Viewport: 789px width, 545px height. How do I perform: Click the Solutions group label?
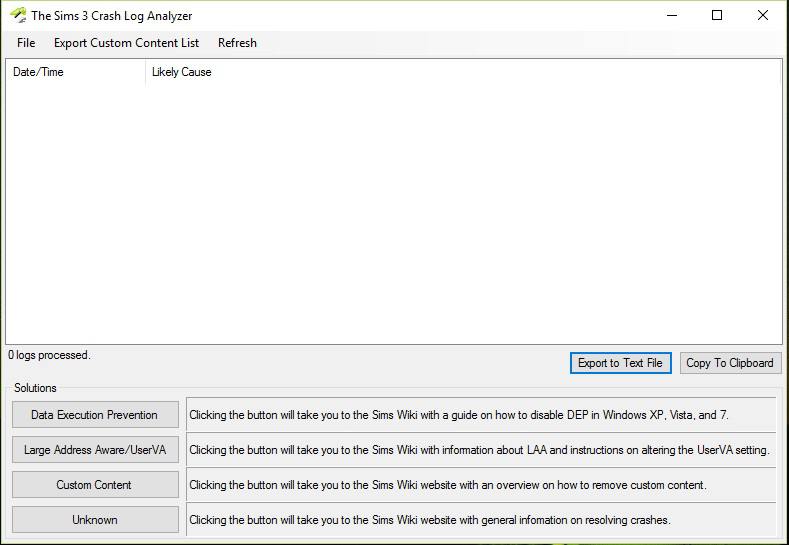pyautogui.click(x=35, y=387)
